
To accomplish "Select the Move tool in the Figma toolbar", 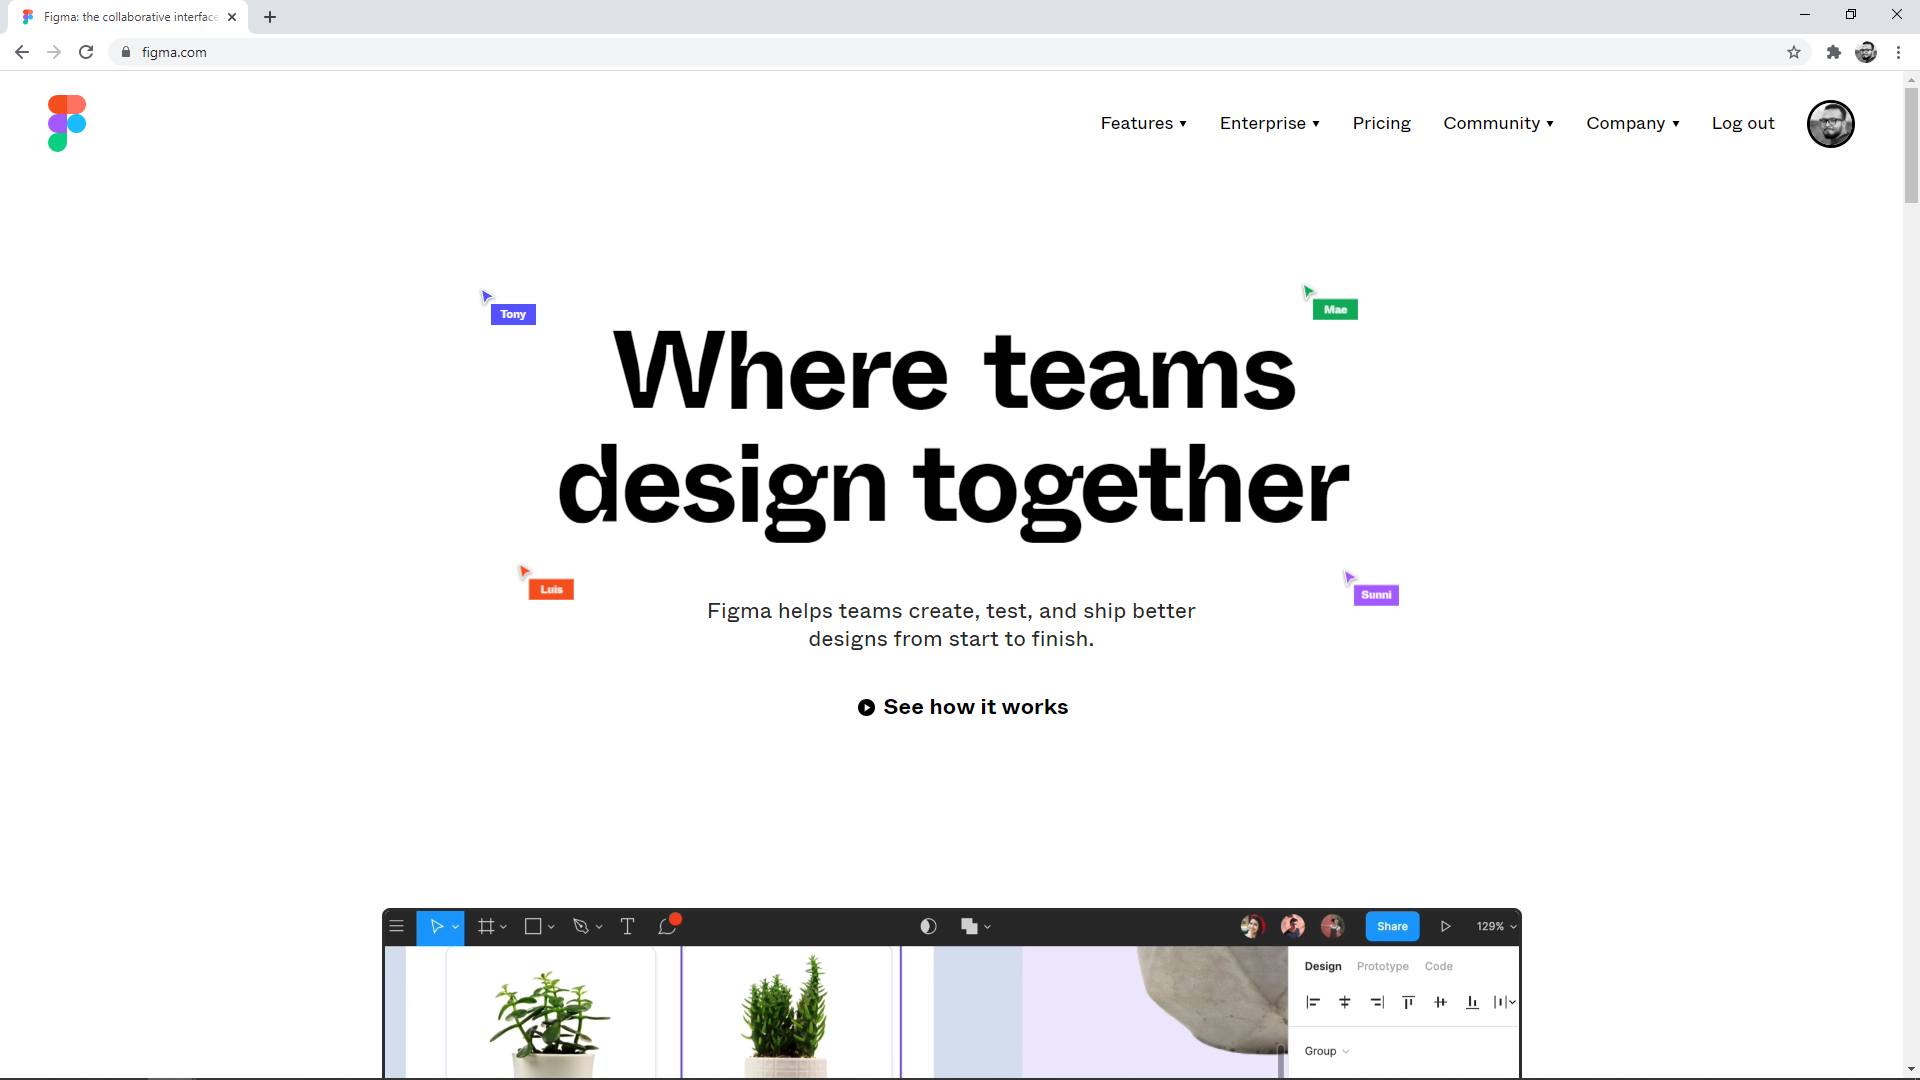I will pyautogui.click(x=438, y=926).
